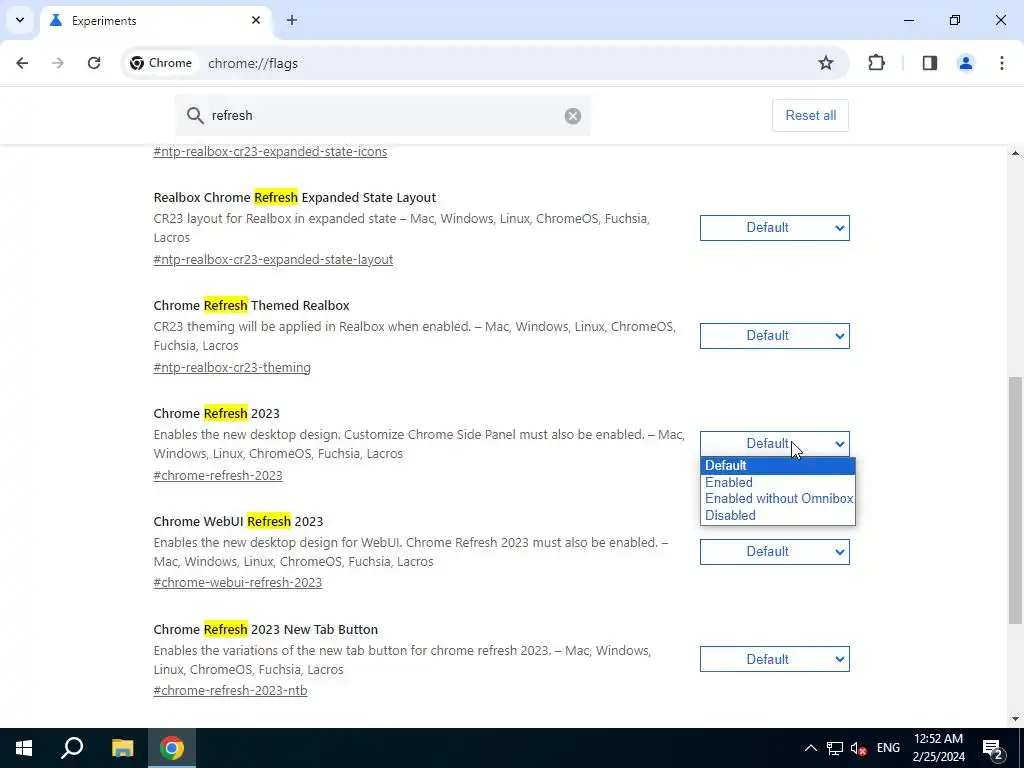
Task: Open #chrome-webui-refresh-2023 link
Action: point(238,583)
